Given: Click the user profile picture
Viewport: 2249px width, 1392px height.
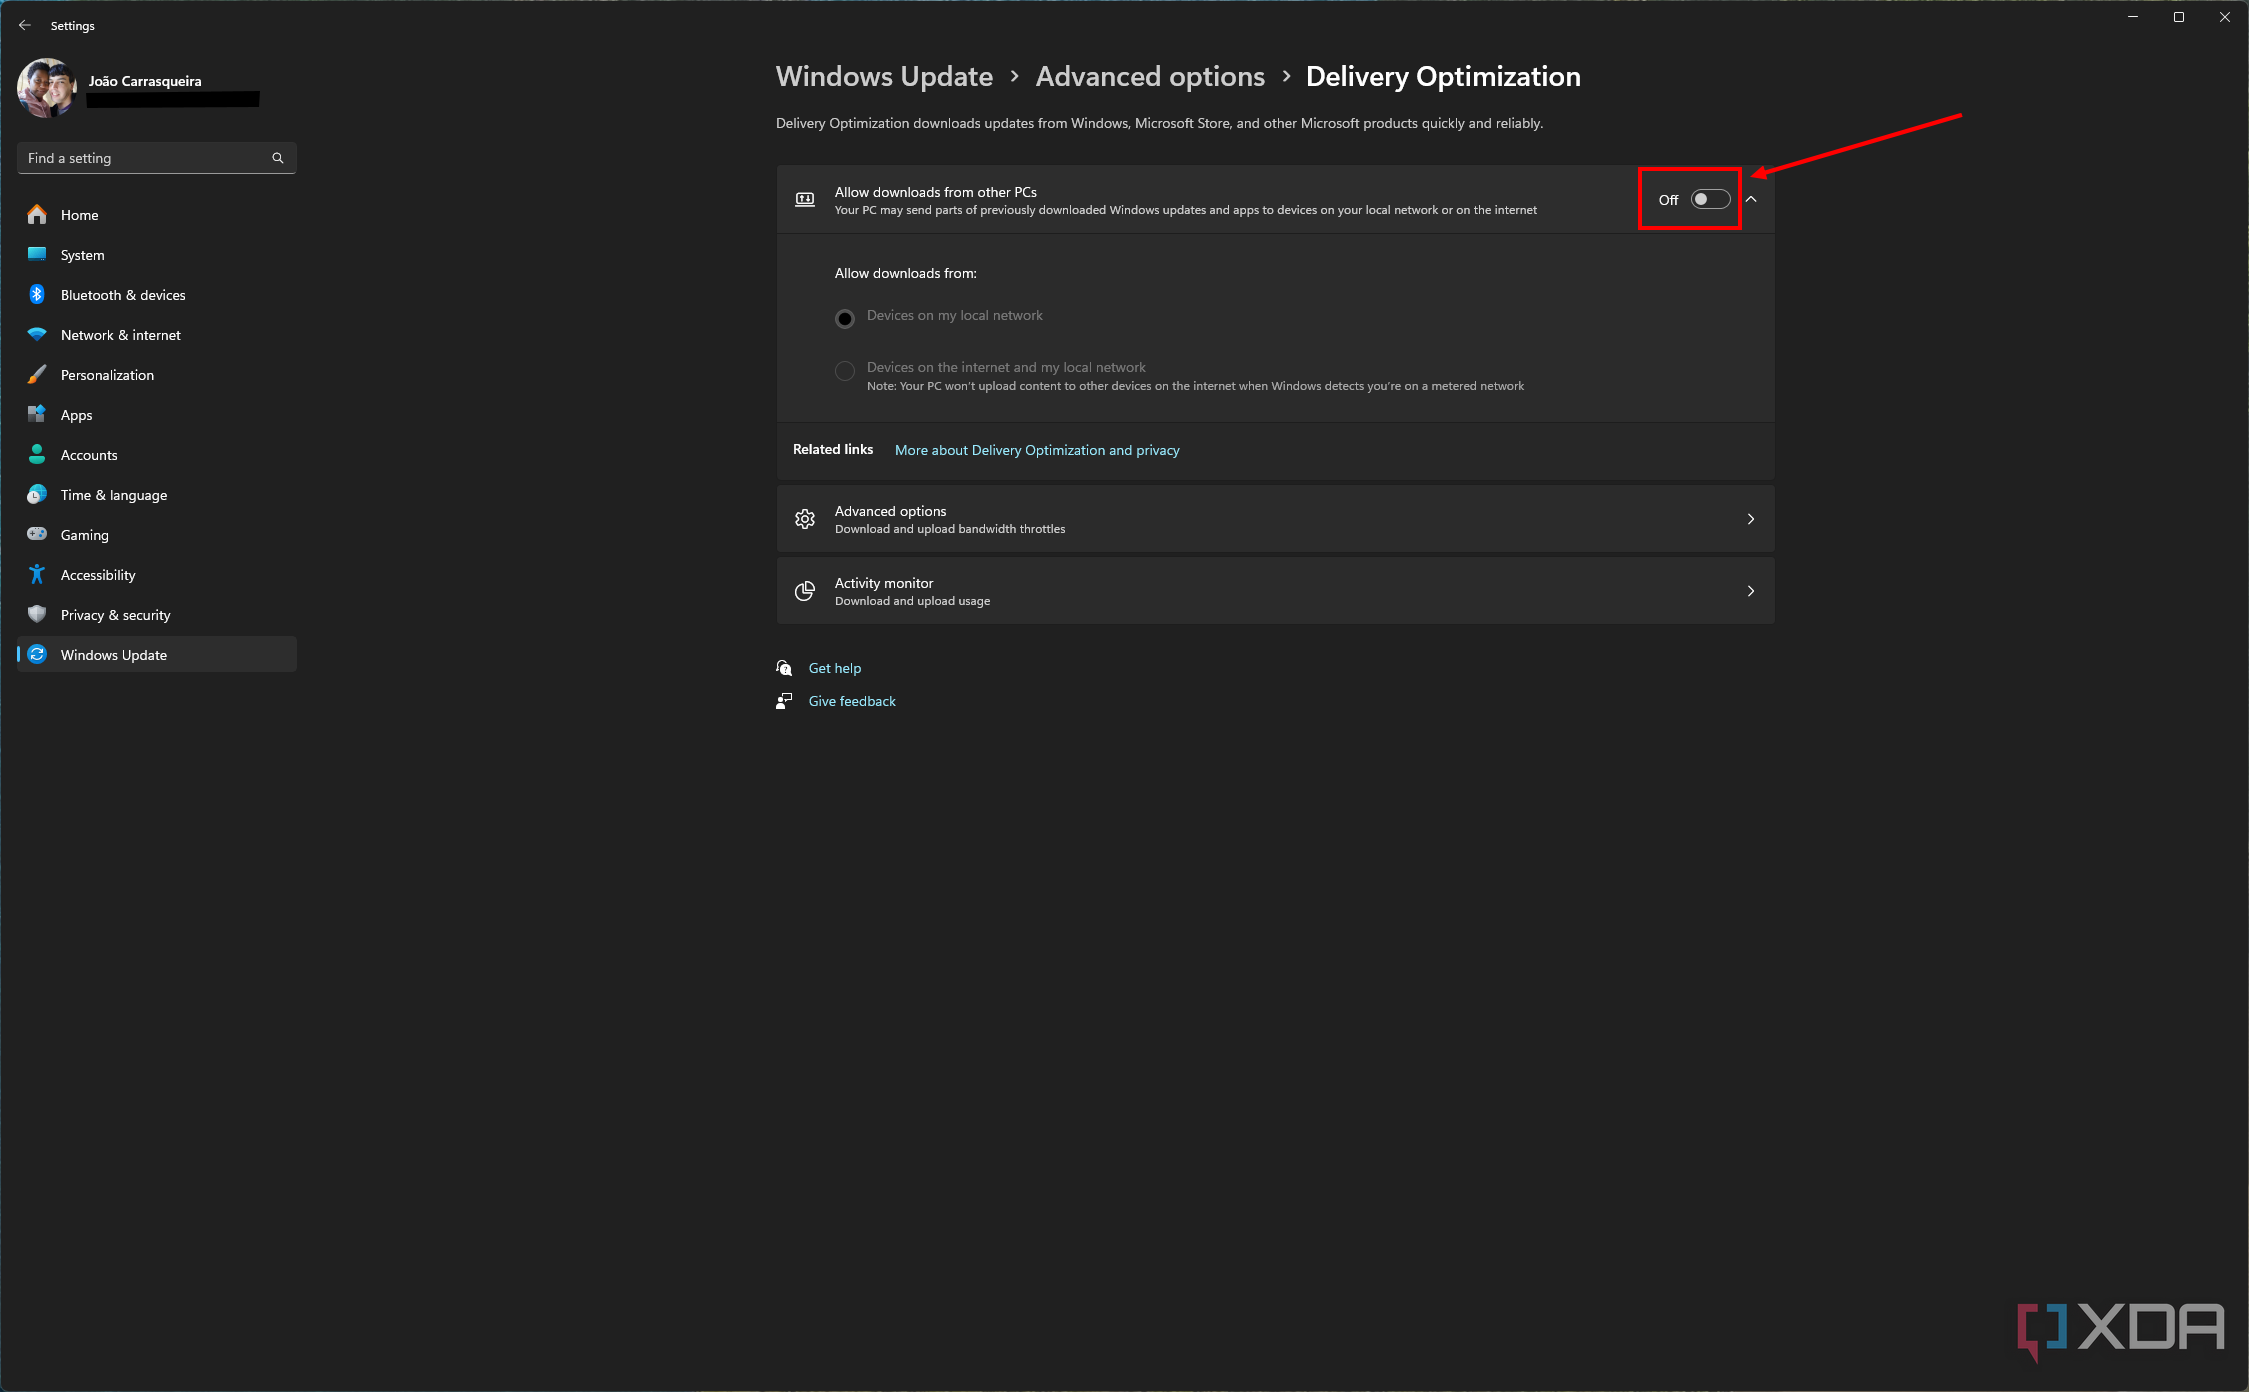Looking at the screenshot, I should 47,88.
